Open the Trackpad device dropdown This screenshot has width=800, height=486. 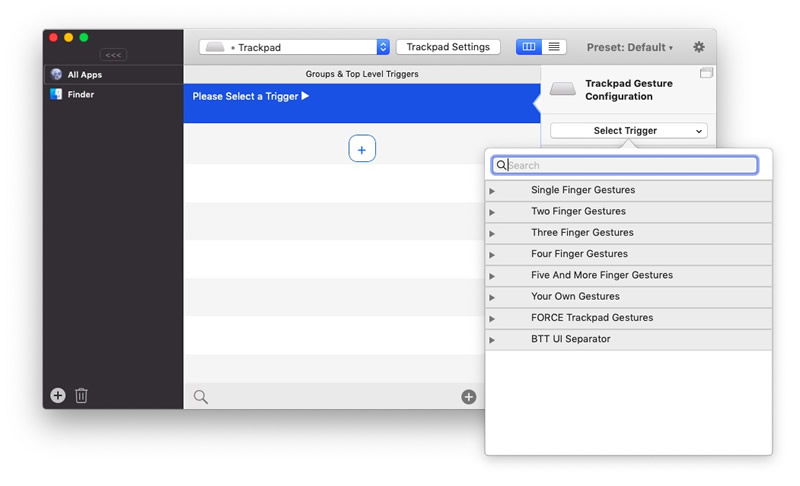[294, 47]
